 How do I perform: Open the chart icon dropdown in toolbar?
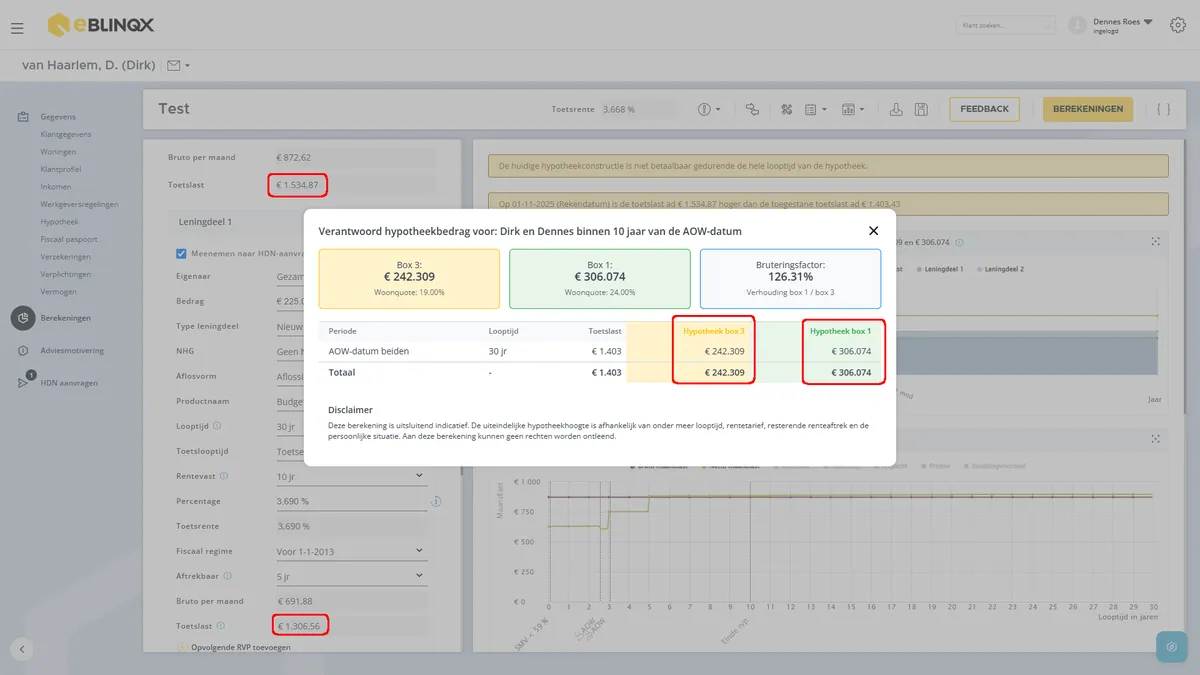click(x=853, y=109)
